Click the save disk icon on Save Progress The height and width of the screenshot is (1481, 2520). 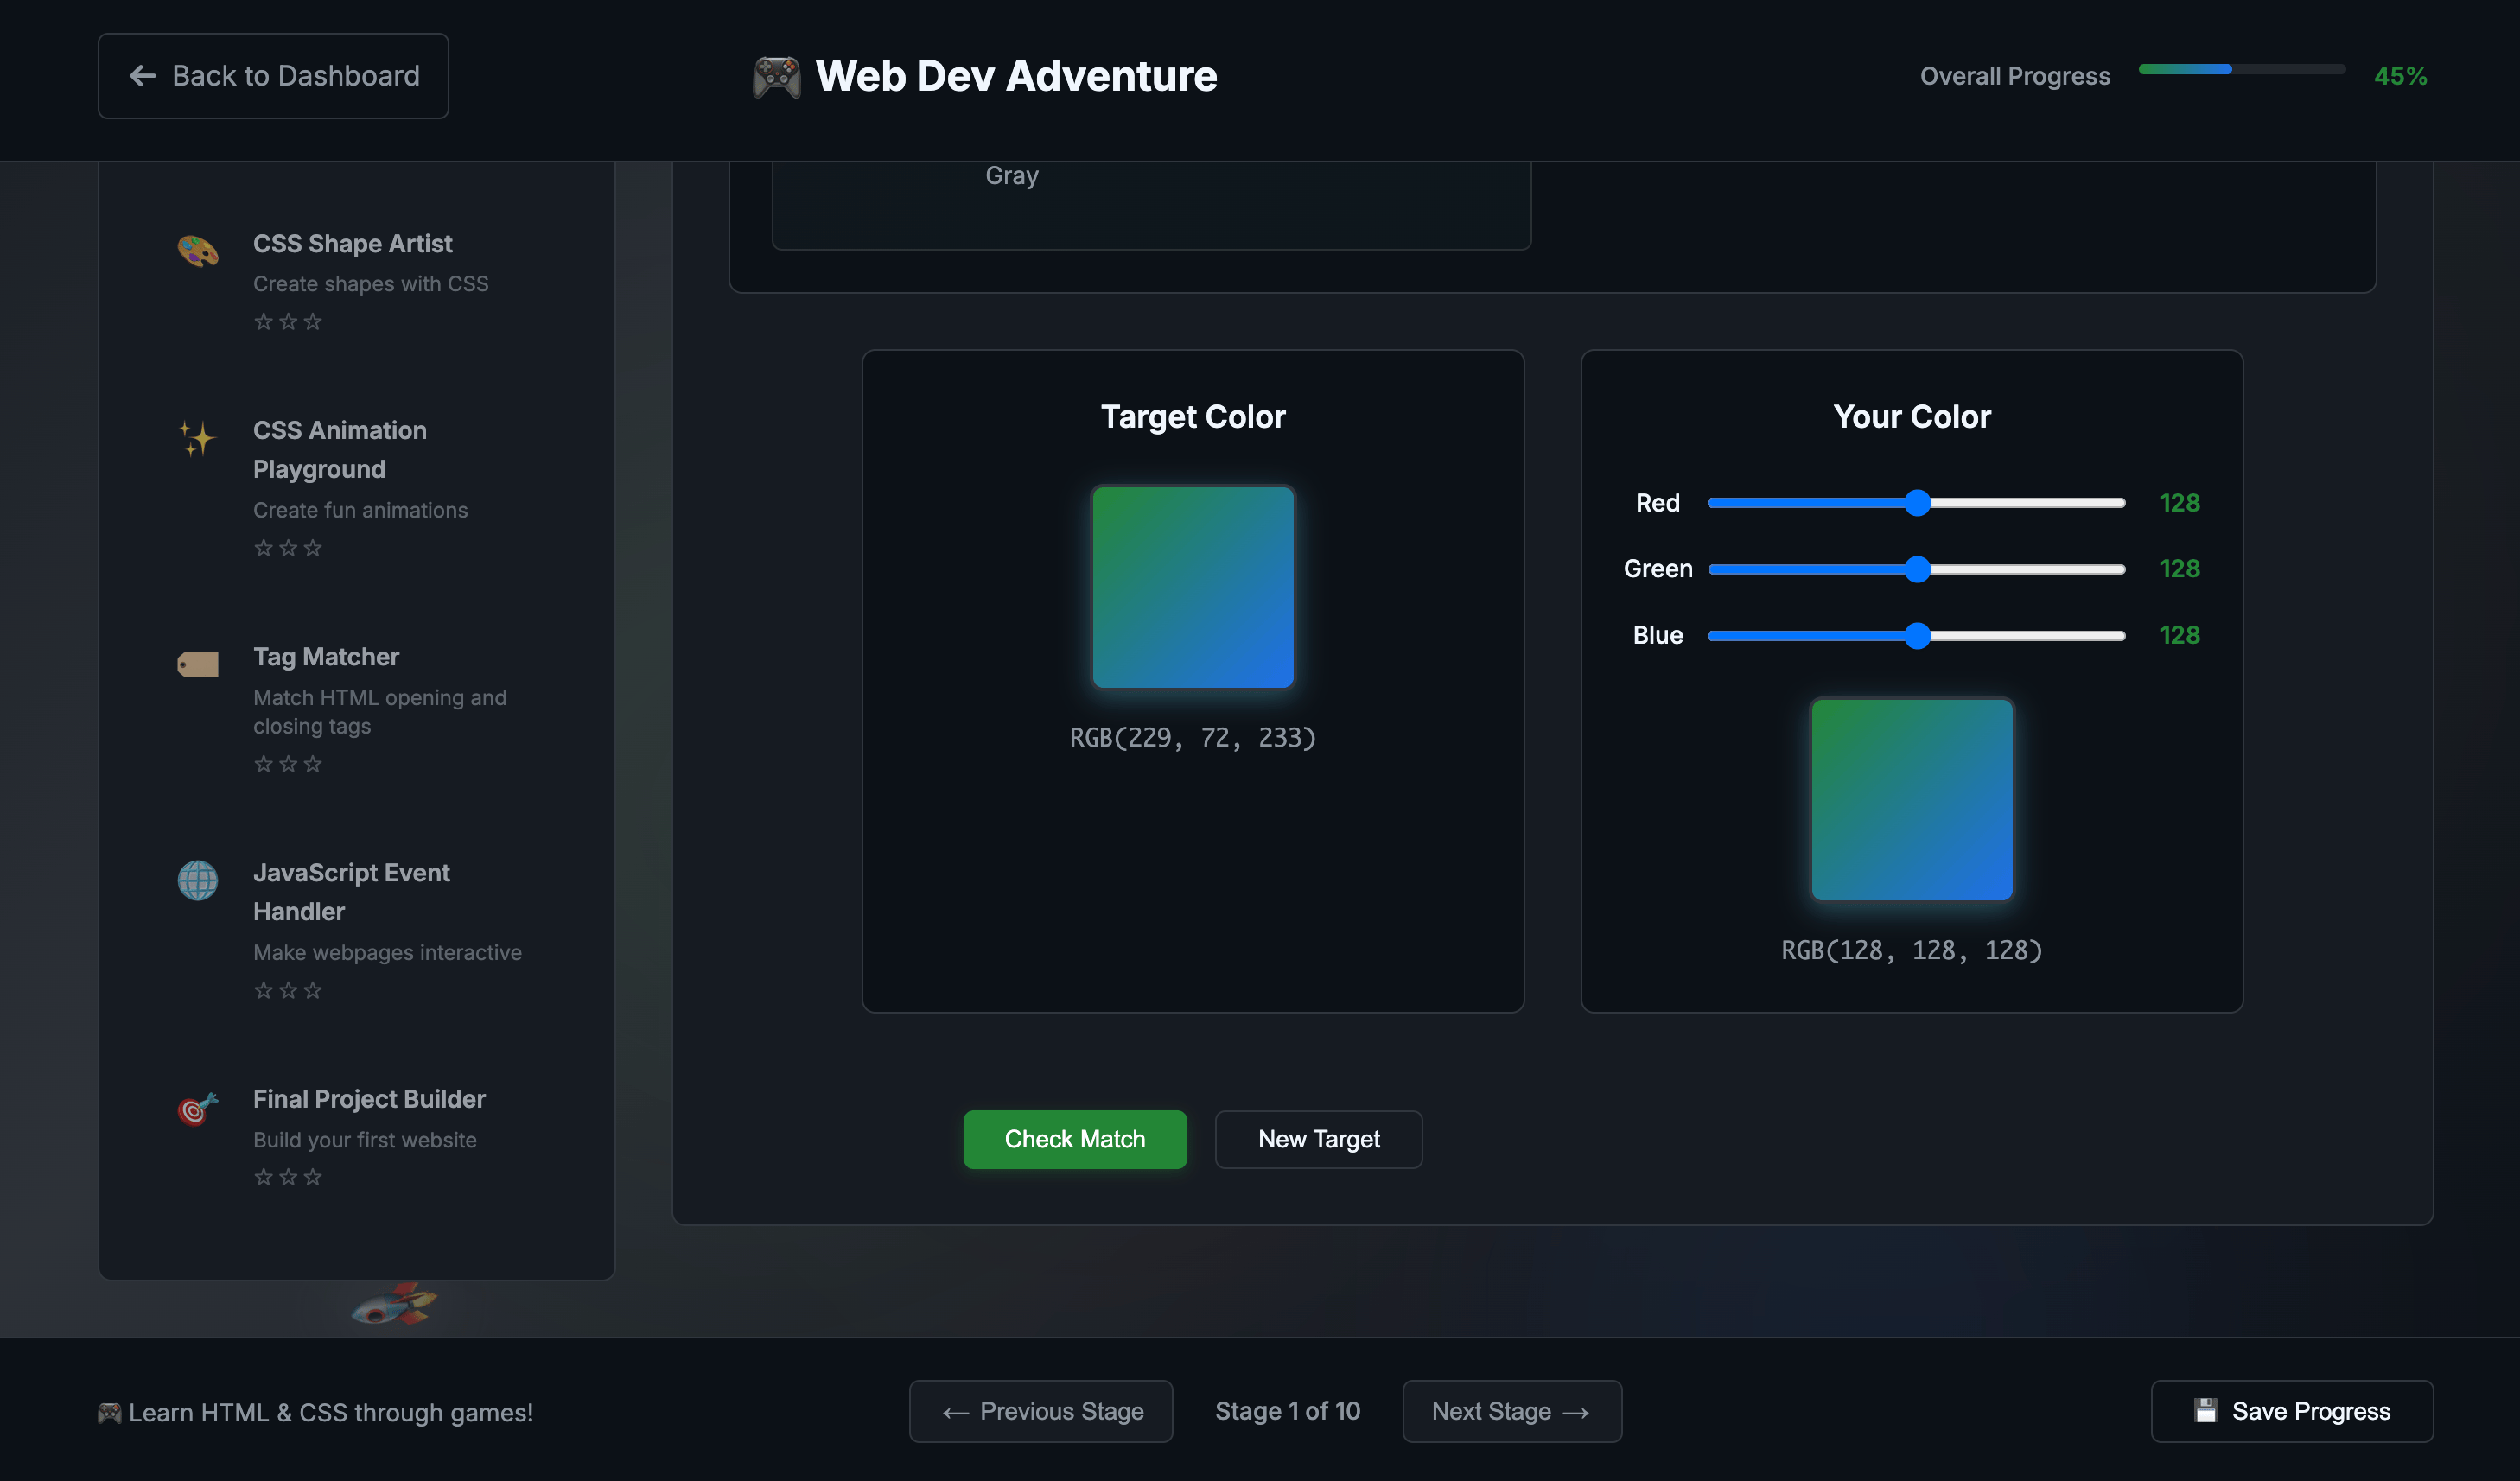(x=2205, y=1410)
